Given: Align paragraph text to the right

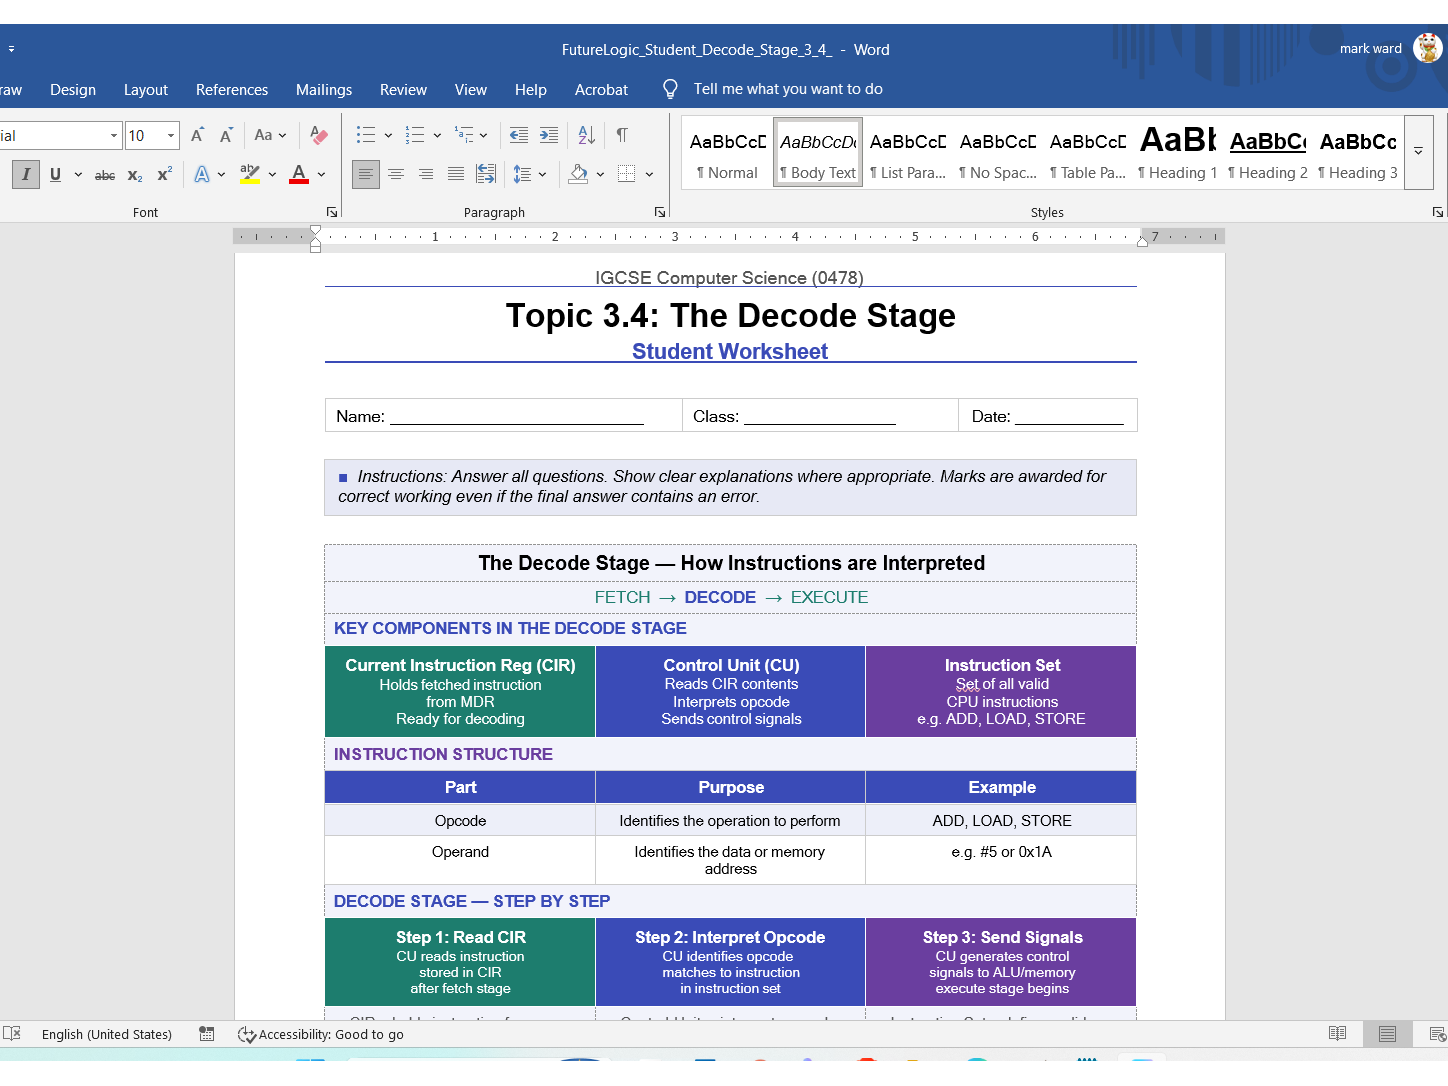Looking at the screenshot, I should coord(426,174).
